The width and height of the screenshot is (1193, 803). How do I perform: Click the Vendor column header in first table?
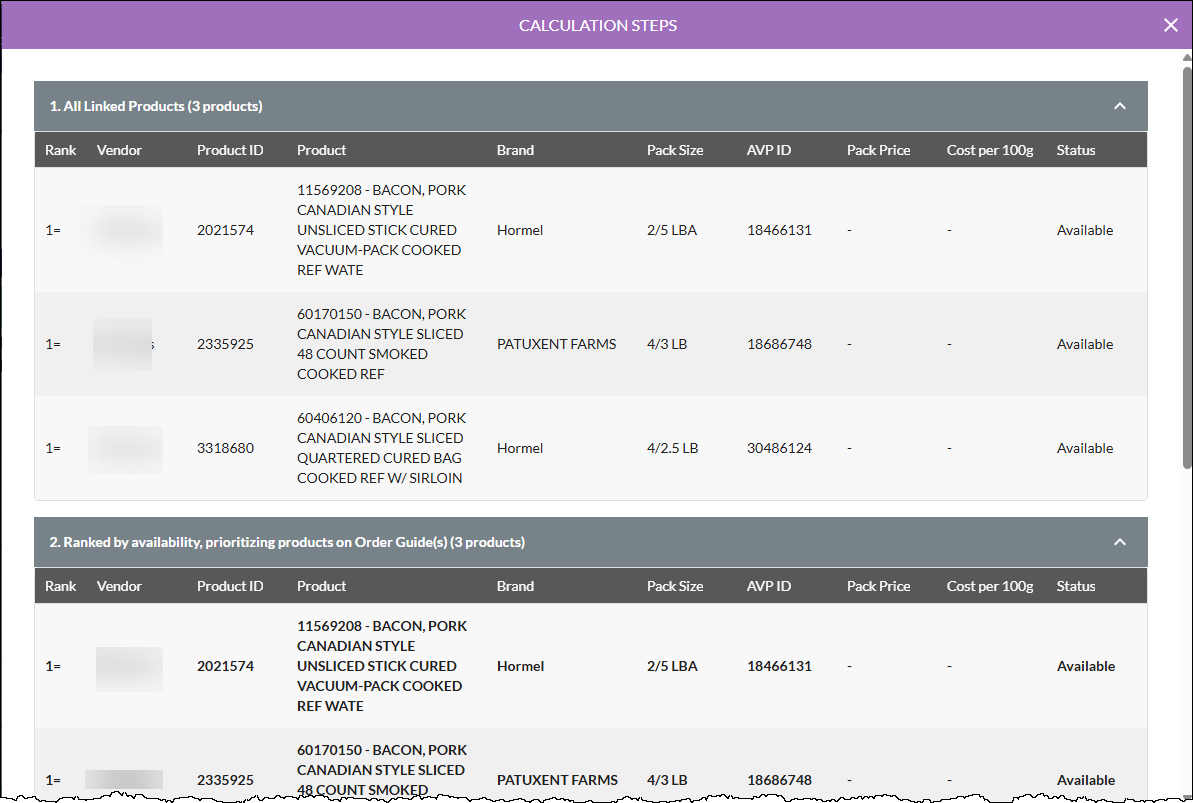(x=119, y=150)
